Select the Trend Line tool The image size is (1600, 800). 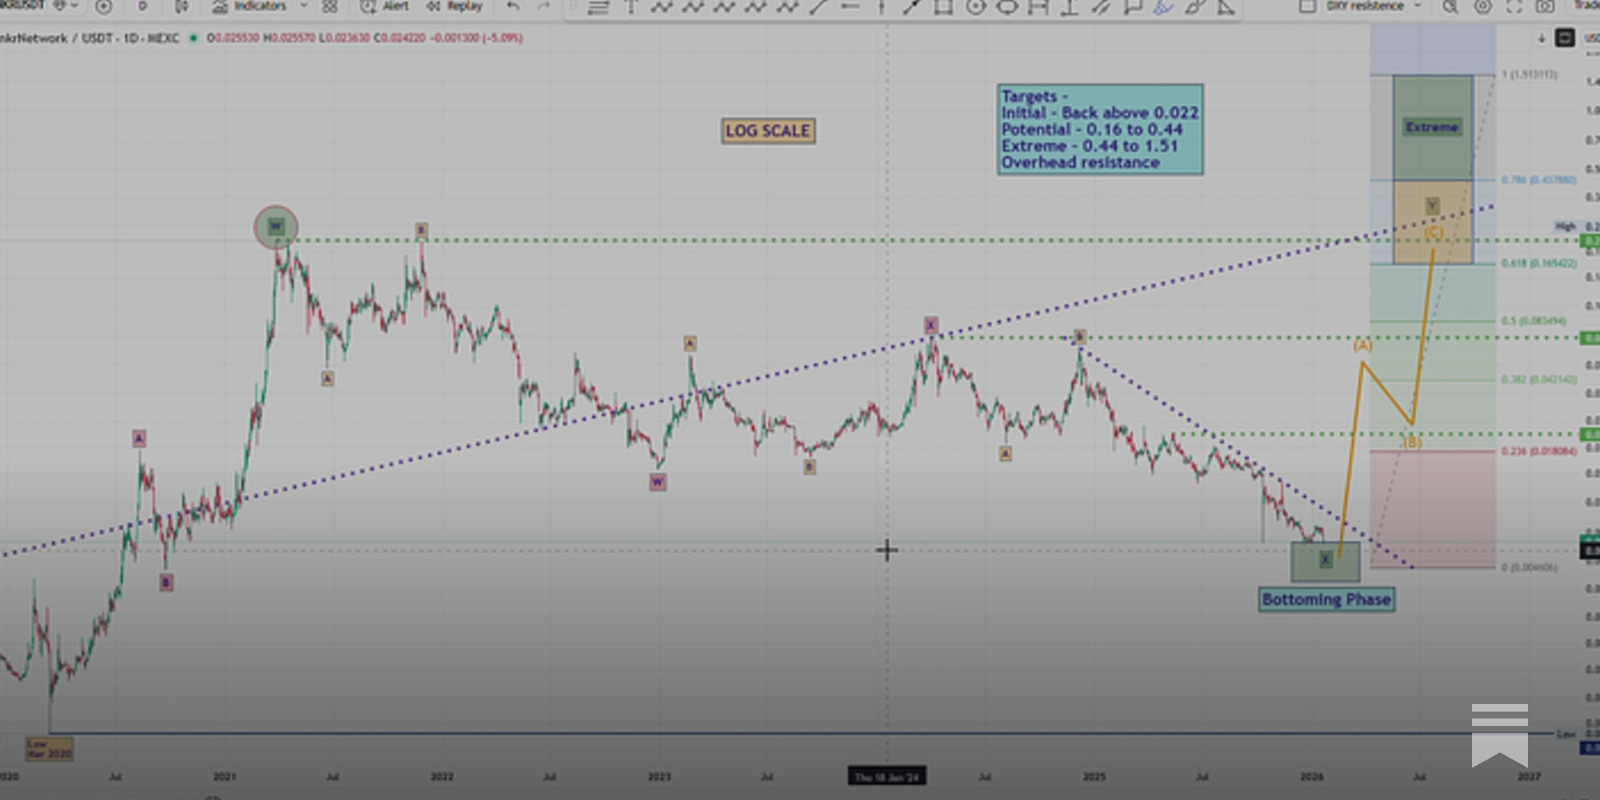click(818, 8)
